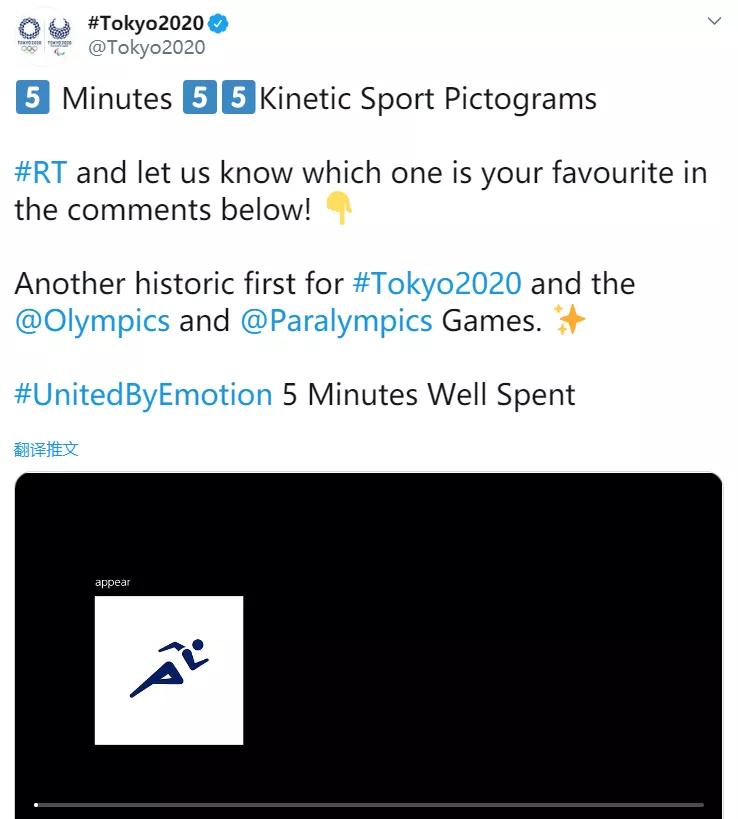Open the #Tokyo2020 account display name
The height and width of the screenshot is (819, 738).
coord(145,23)
